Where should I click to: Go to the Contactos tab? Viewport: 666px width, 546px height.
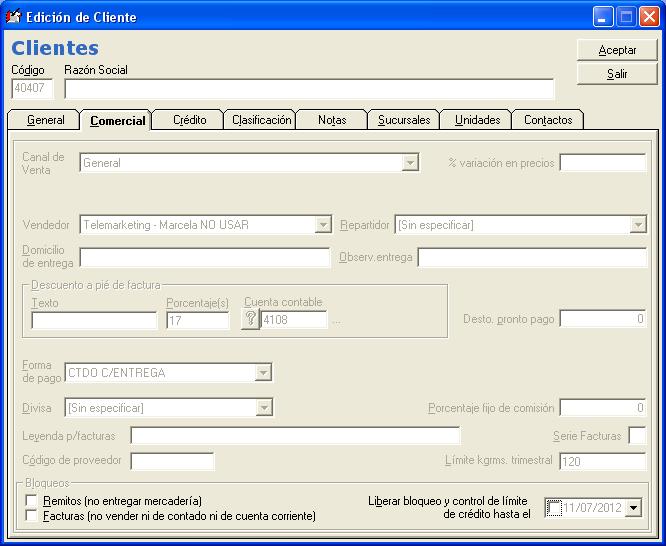click(548, 120)
